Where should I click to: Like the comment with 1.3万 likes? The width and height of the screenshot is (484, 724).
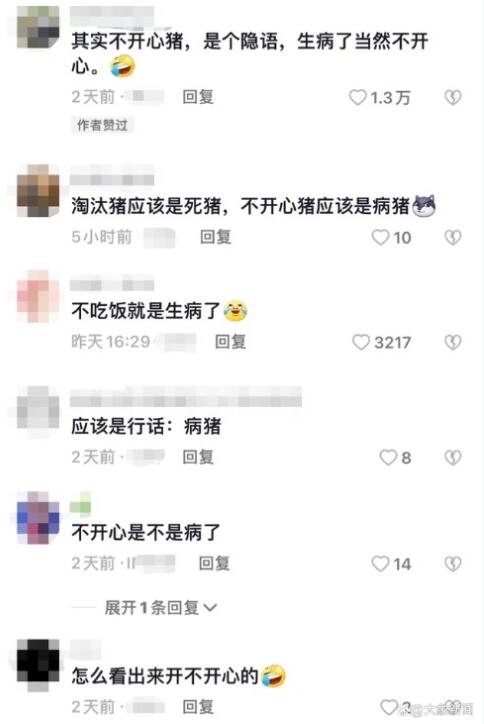click(x=357, y=97)
